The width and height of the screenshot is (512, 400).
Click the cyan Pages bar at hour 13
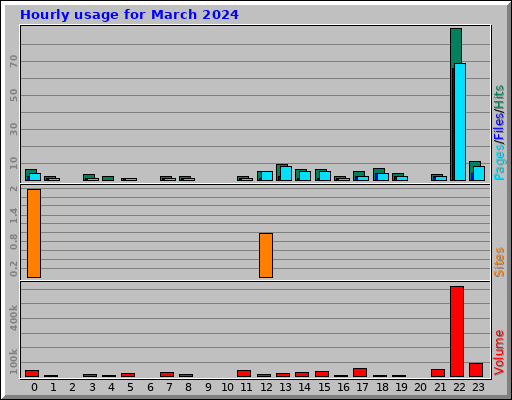pos(286,173)
